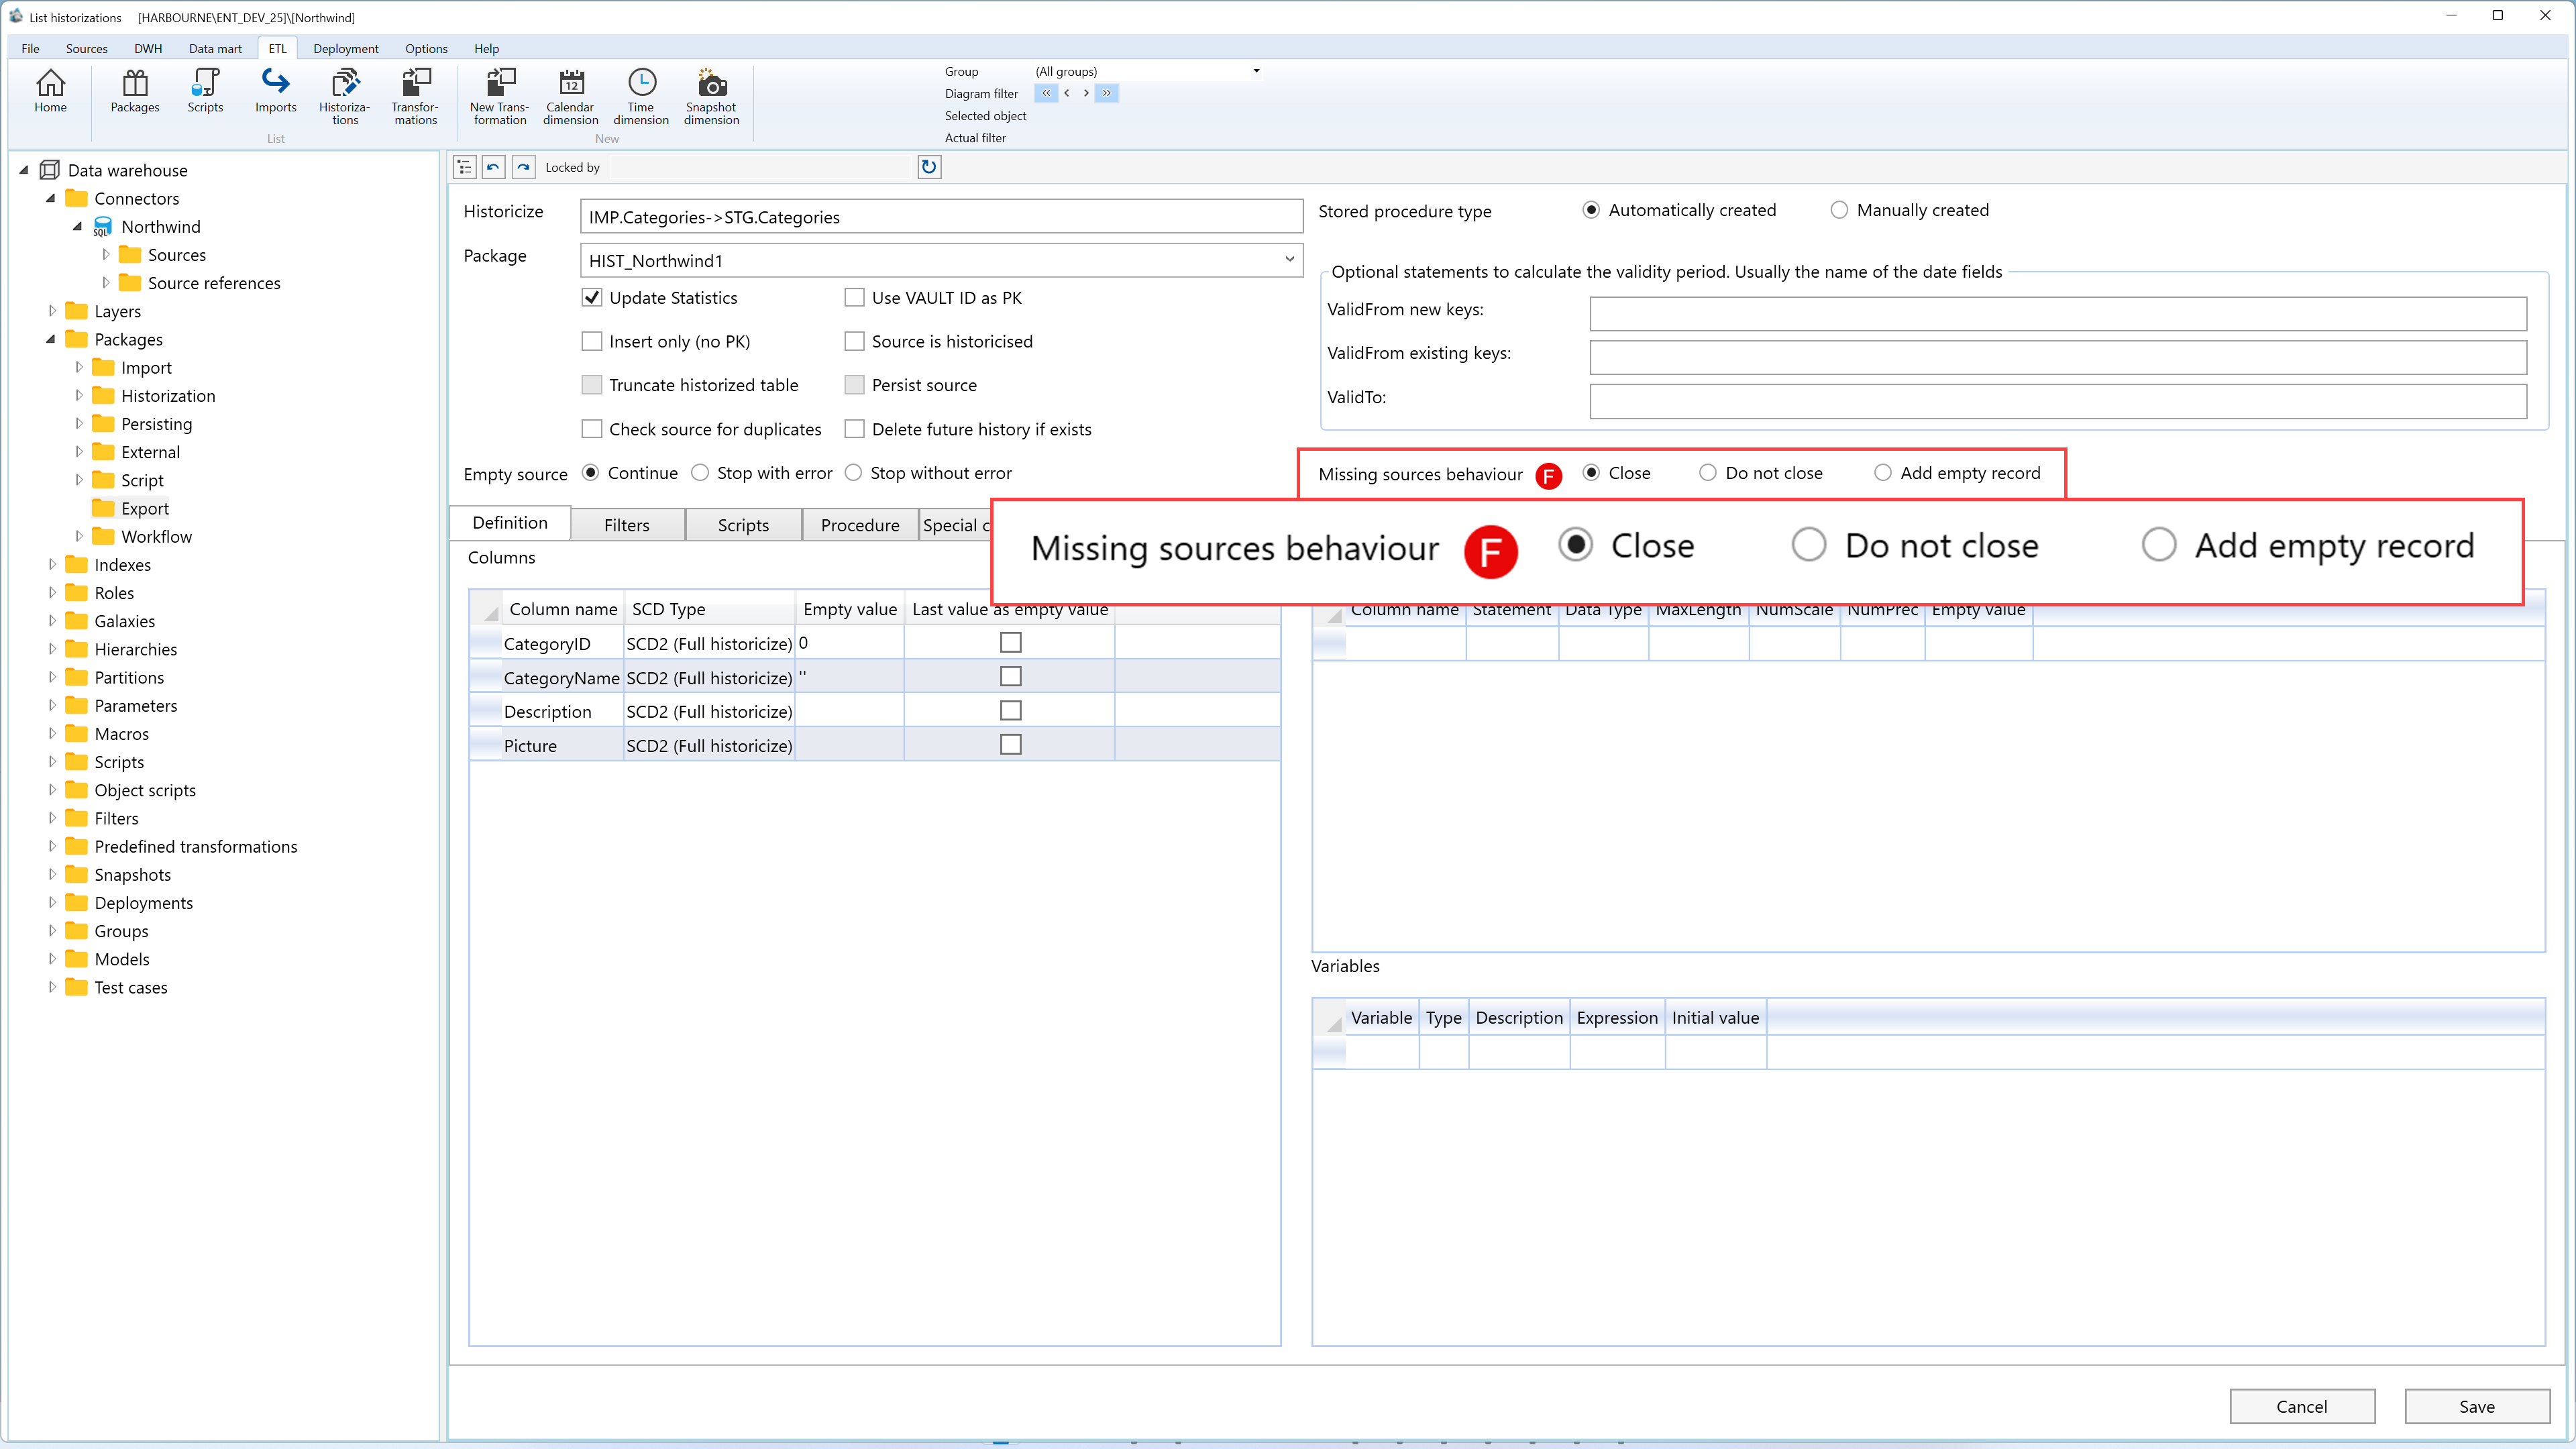Select the Export package folder

pos(131,508)
